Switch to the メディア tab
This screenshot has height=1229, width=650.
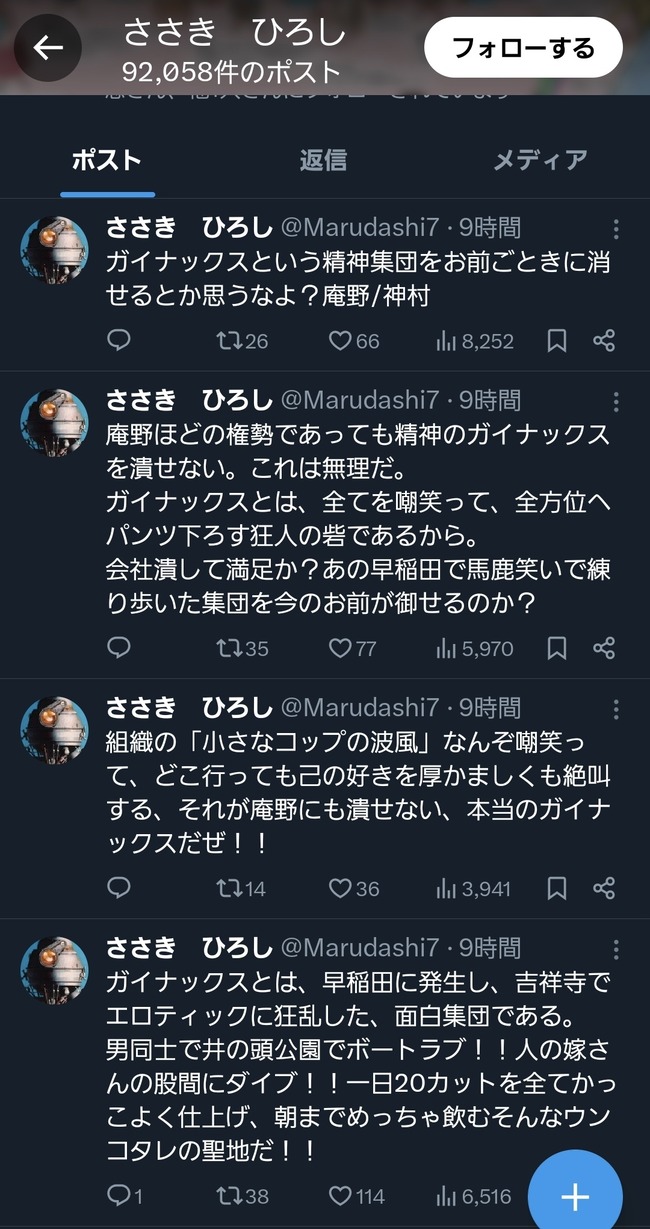[539, 158]
